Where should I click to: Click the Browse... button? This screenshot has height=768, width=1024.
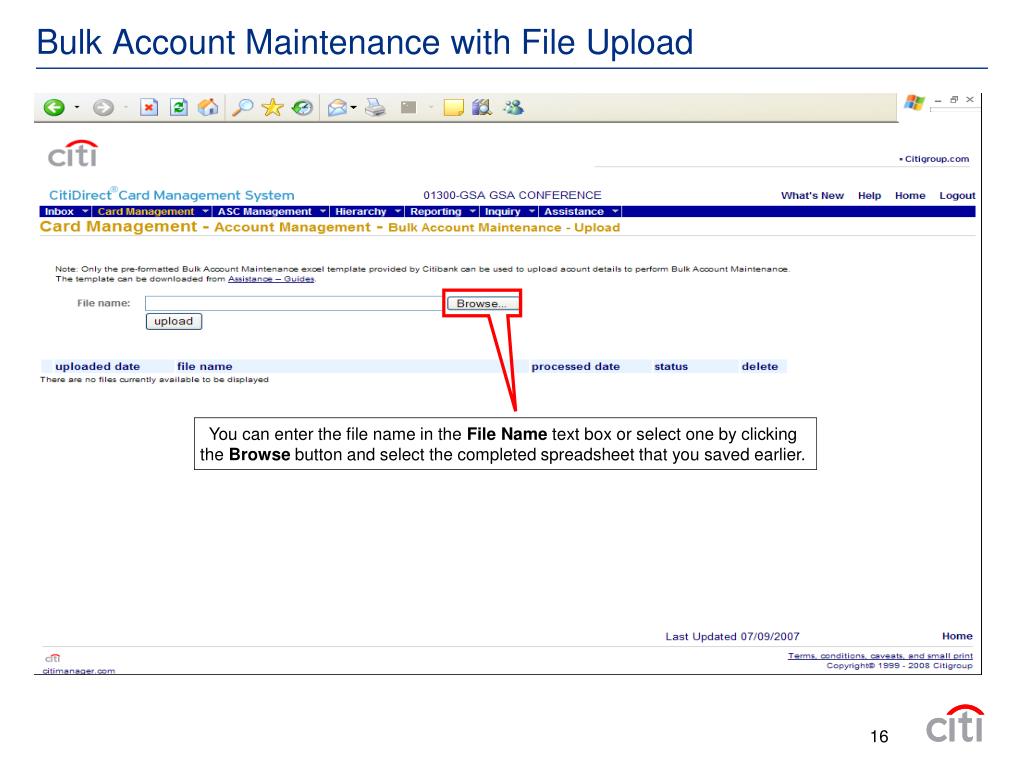[482, 304]
